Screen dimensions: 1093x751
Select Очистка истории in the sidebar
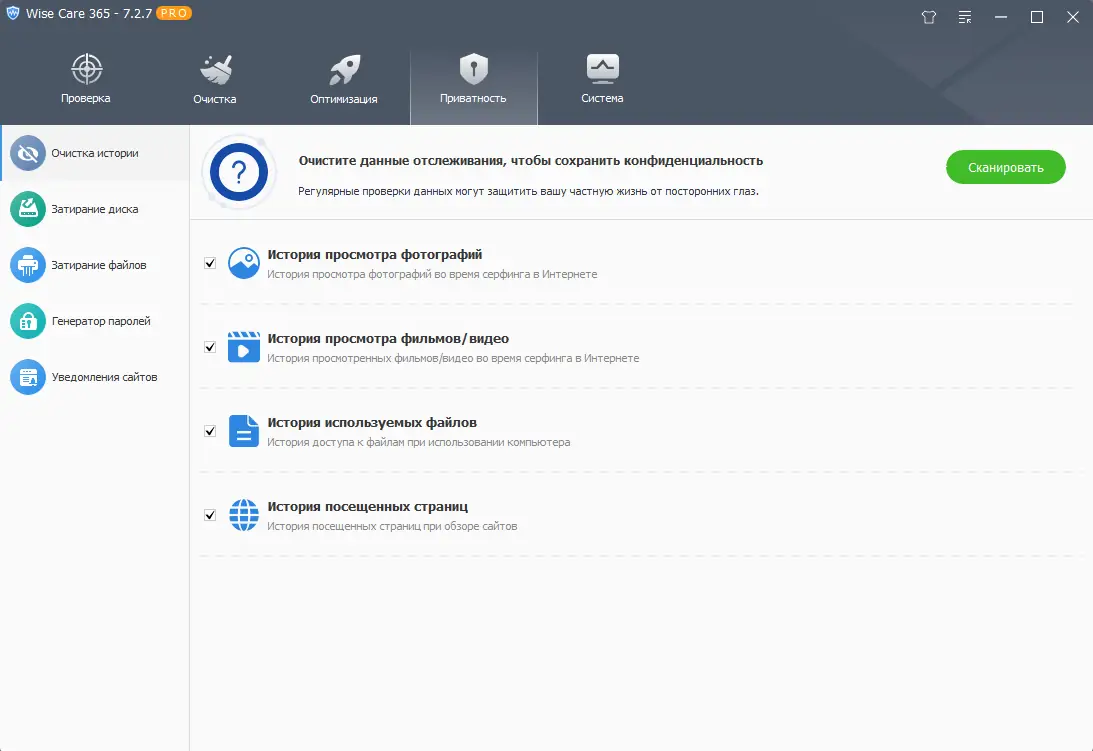[94, 153]
